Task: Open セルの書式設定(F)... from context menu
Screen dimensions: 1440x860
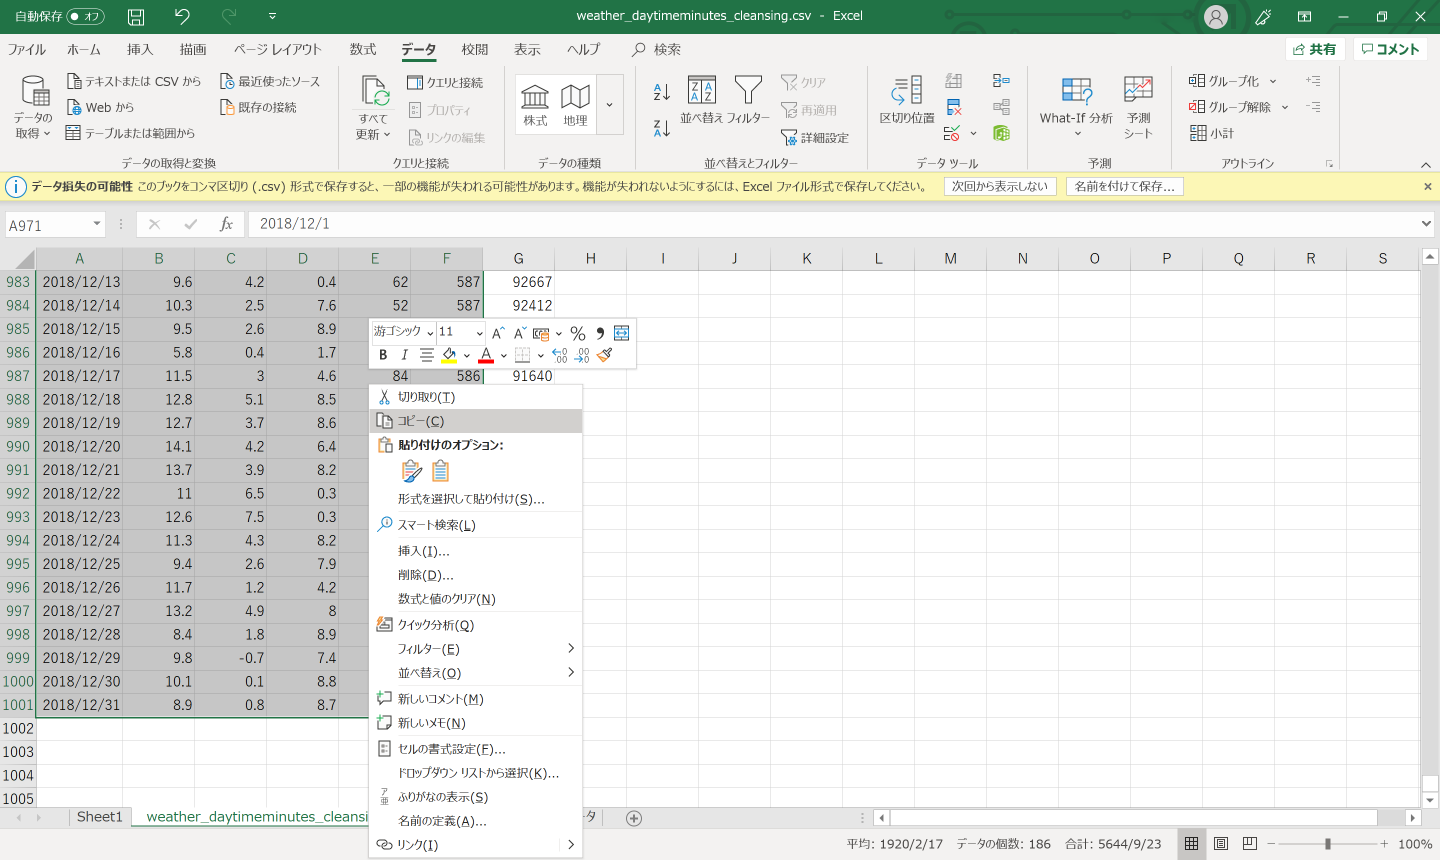Action: pyautogui.click(x=475, y=749)
